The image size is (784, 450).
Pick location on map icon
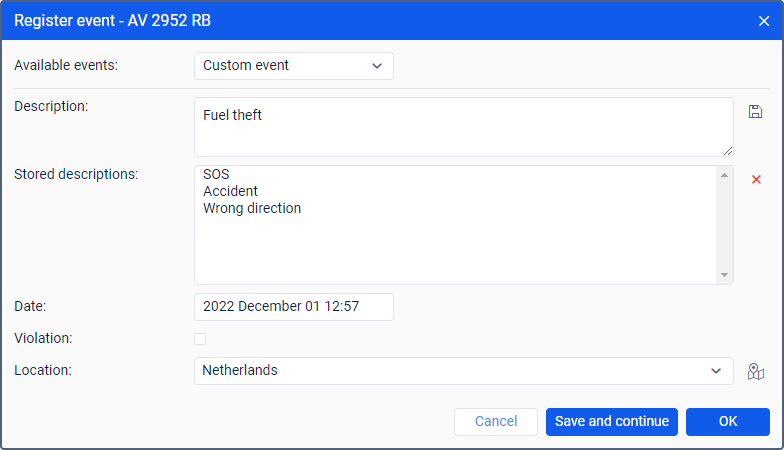tap(756, 372)
